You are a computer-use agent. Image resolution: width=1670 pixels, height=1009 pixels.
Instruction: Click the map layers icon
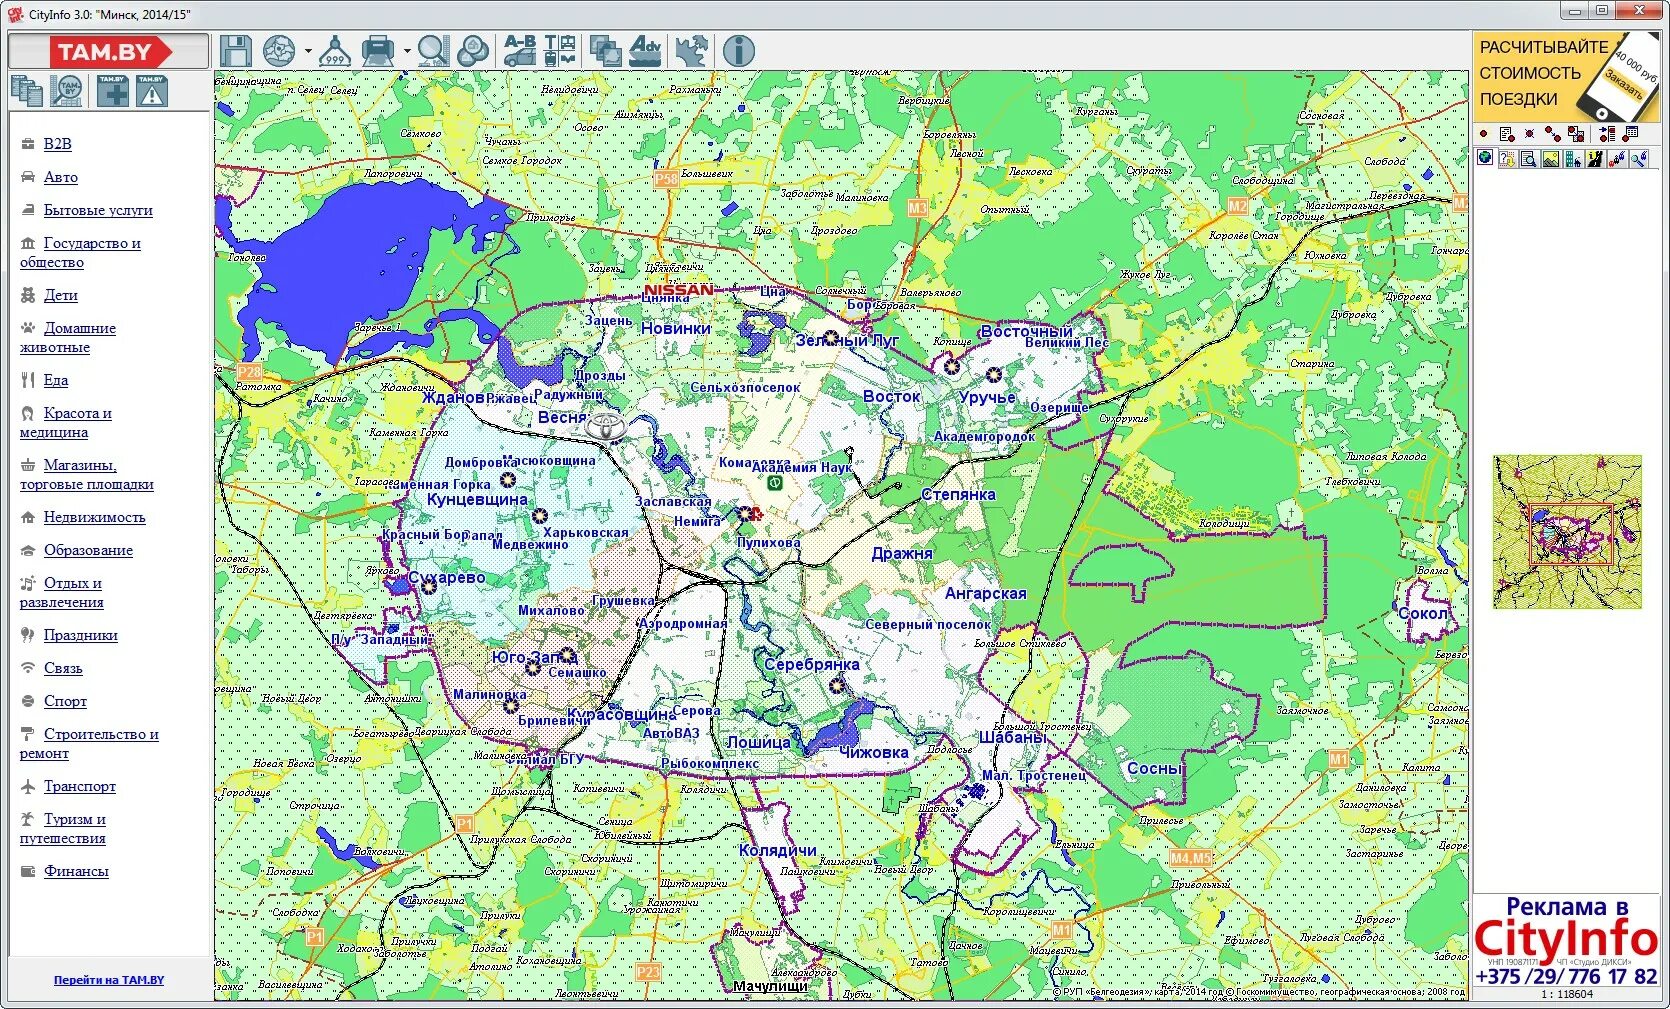605,51
